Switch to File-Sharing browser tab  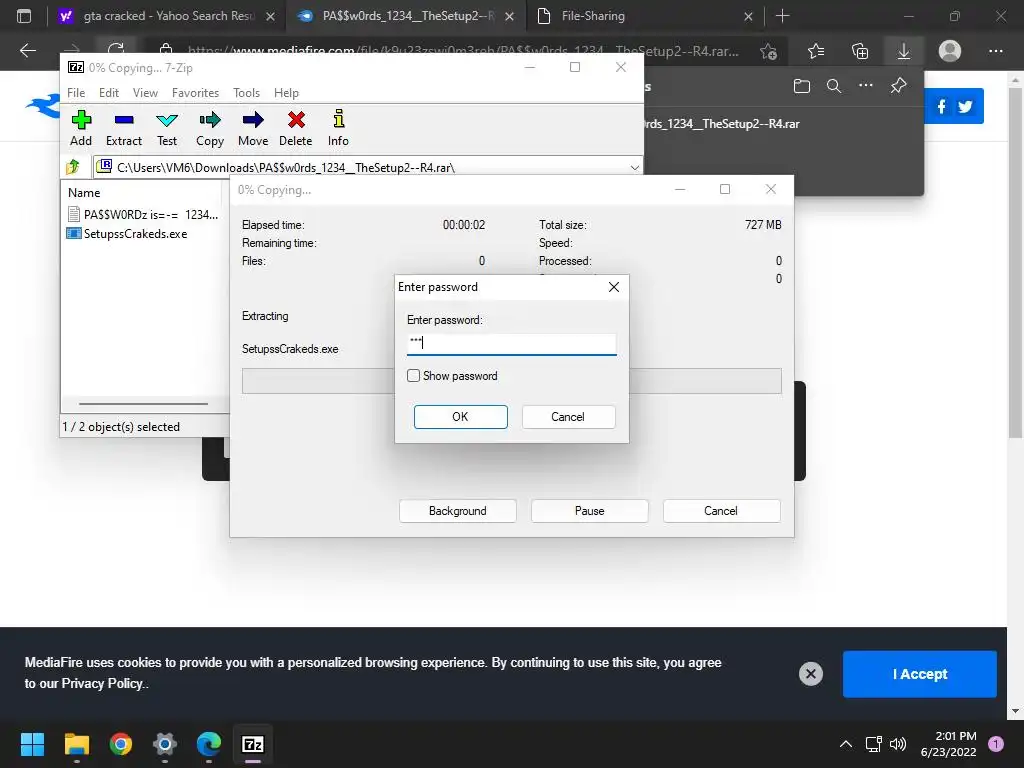[644, 16]
